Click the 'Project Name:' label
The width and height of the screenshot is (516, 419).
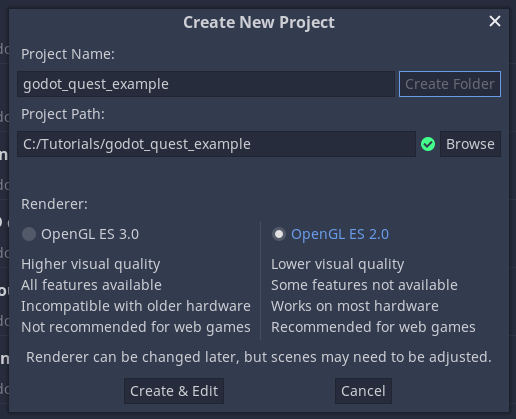tap(68, 54)
